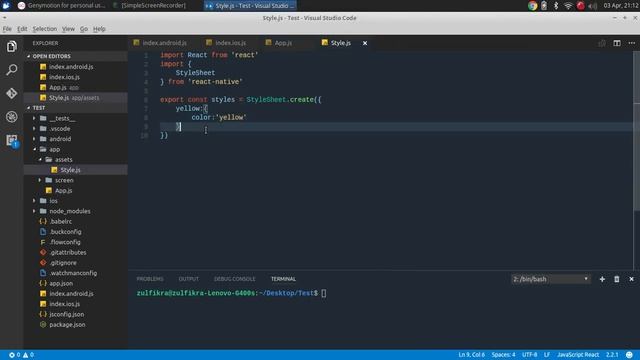Screen dimensions: 640x360
Task: Open the Selection menu
Action: [44, 29]
